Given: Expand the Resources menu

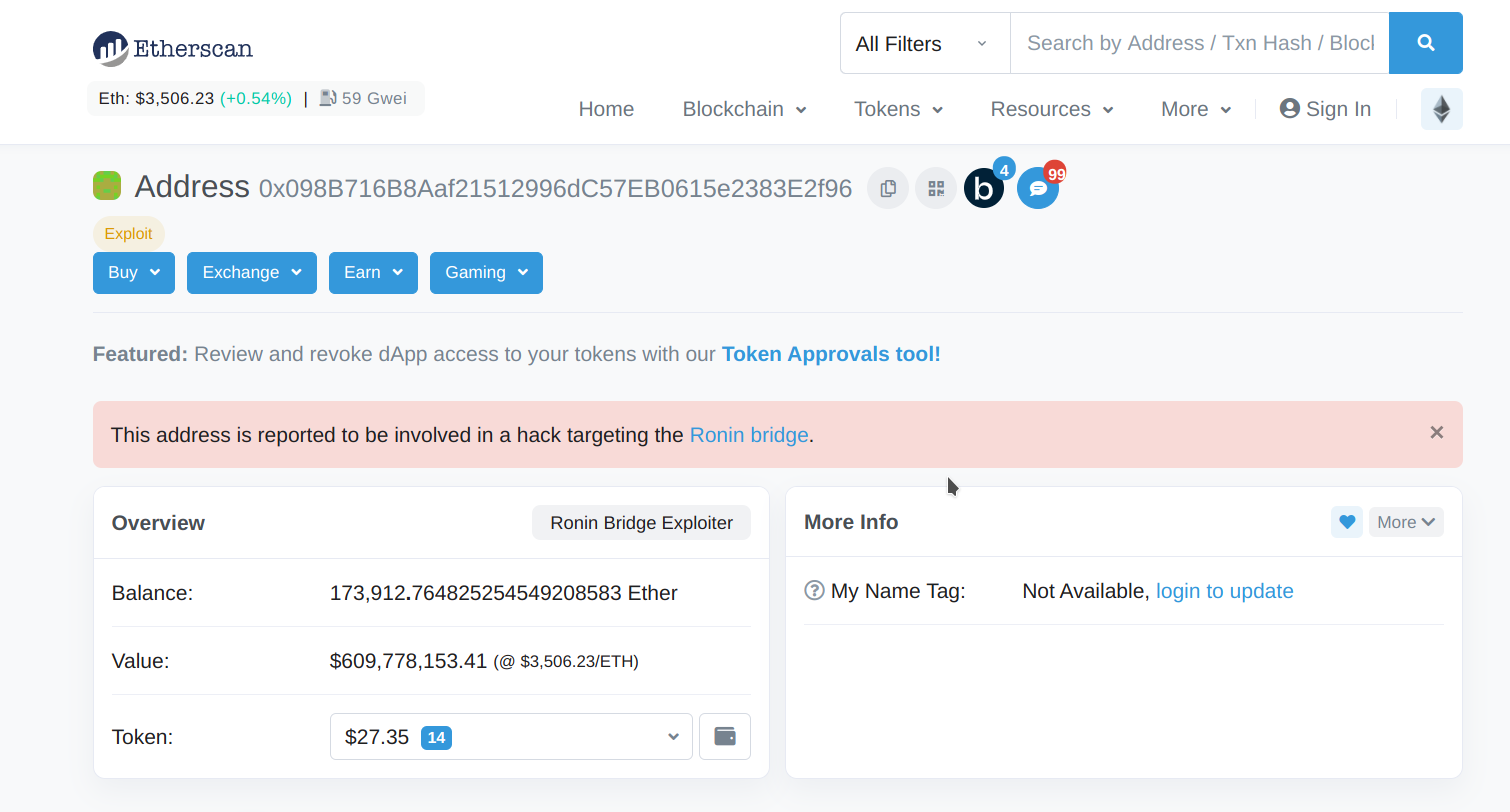Looking at the screenshot, I should click(1052, 109).
